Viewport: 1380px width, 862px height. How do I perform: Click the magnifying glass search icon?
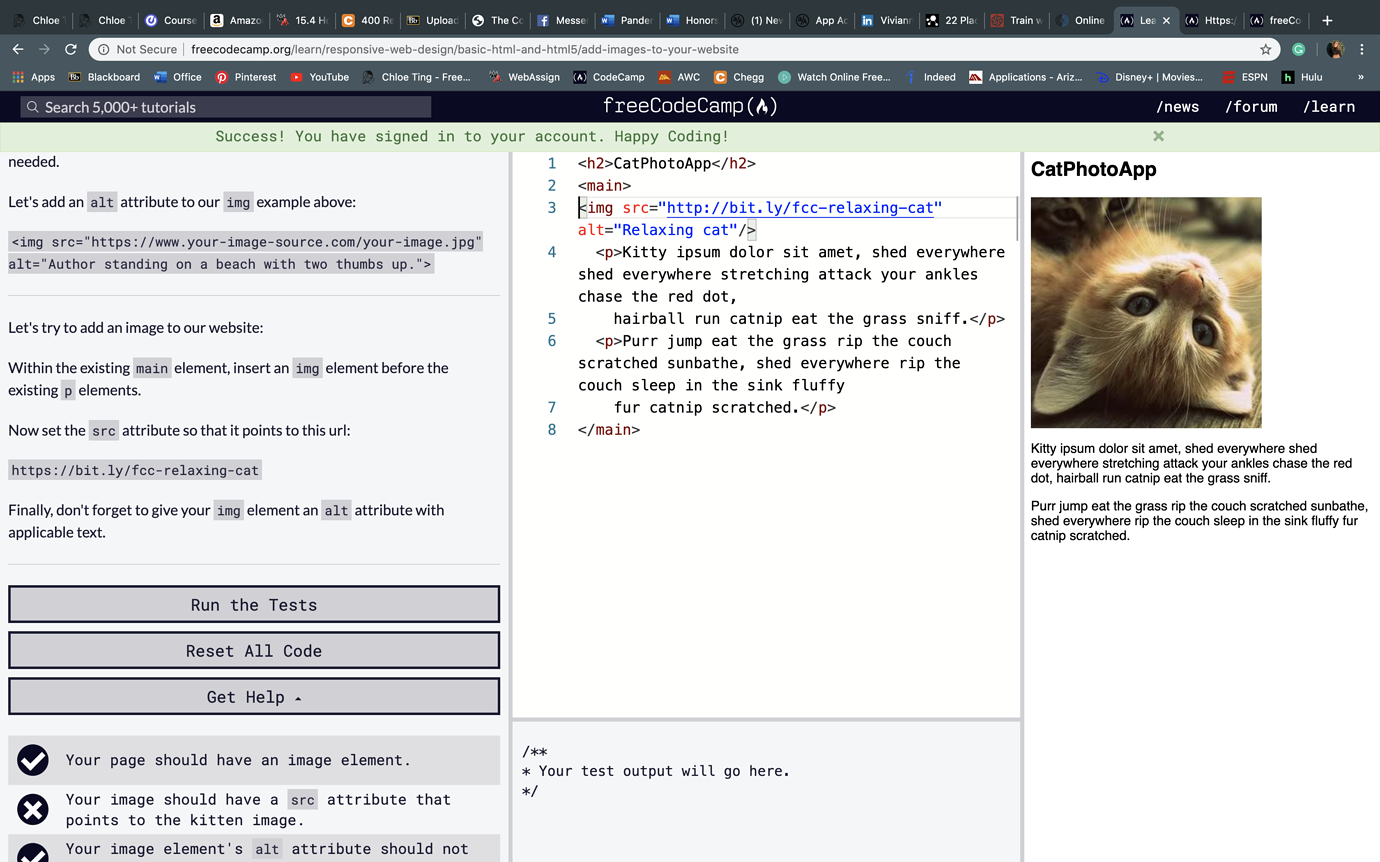coord(35,106)
